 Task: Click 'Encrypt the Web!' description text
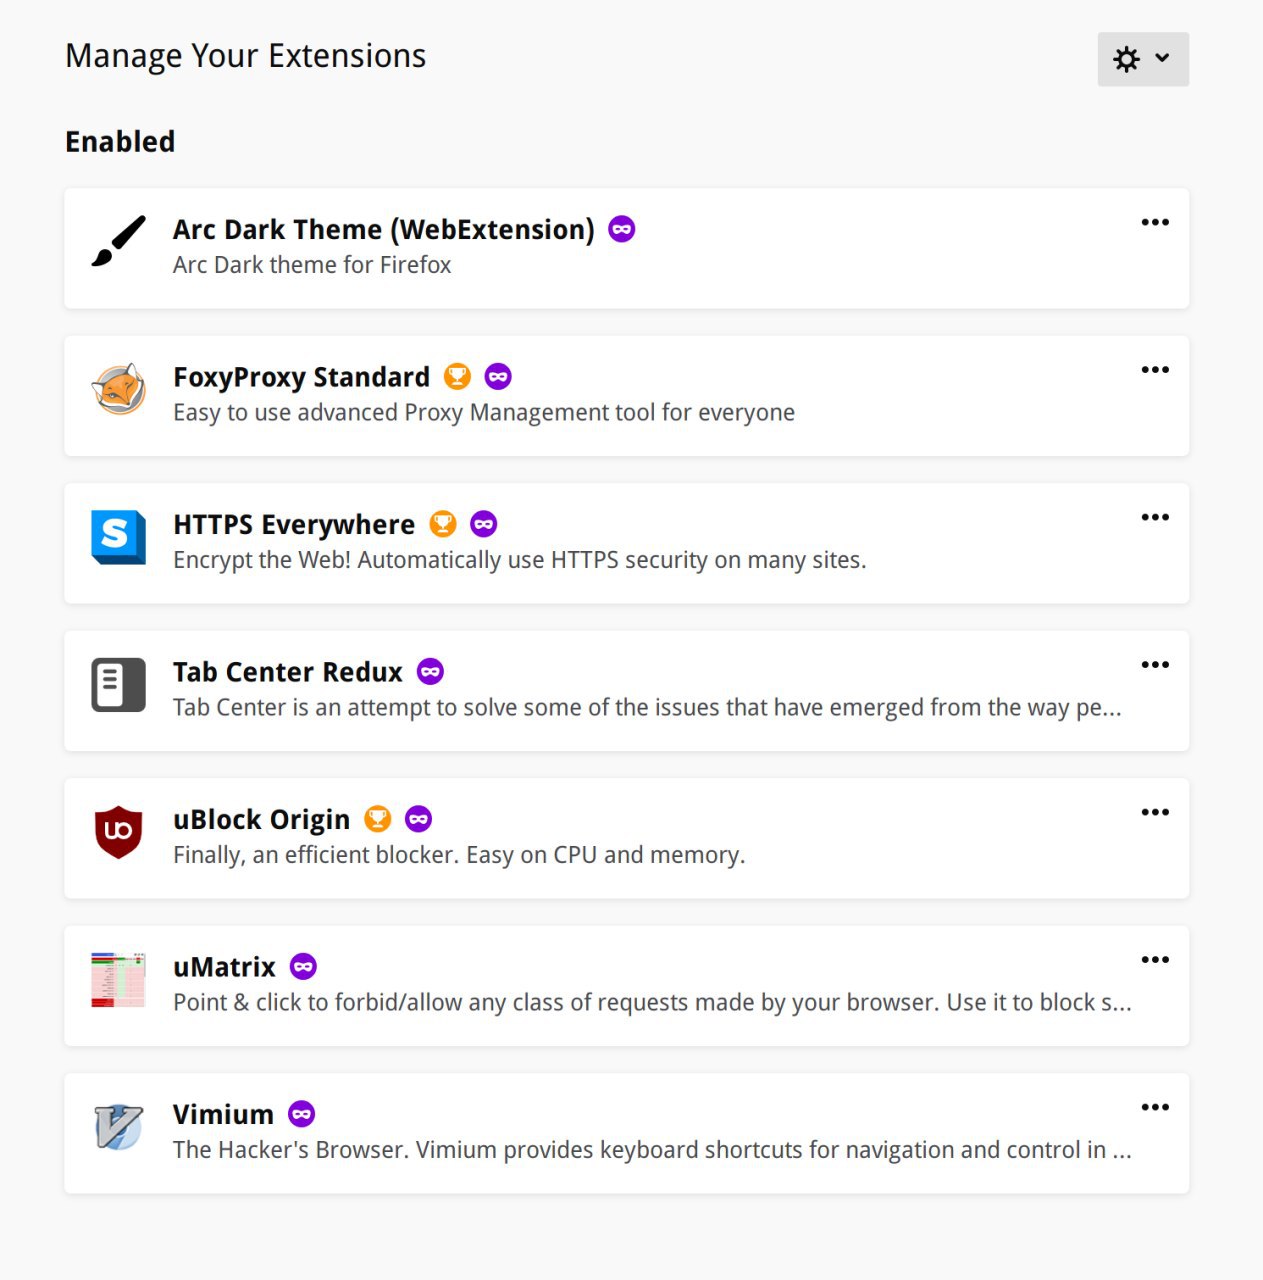[x=520, y=560]
